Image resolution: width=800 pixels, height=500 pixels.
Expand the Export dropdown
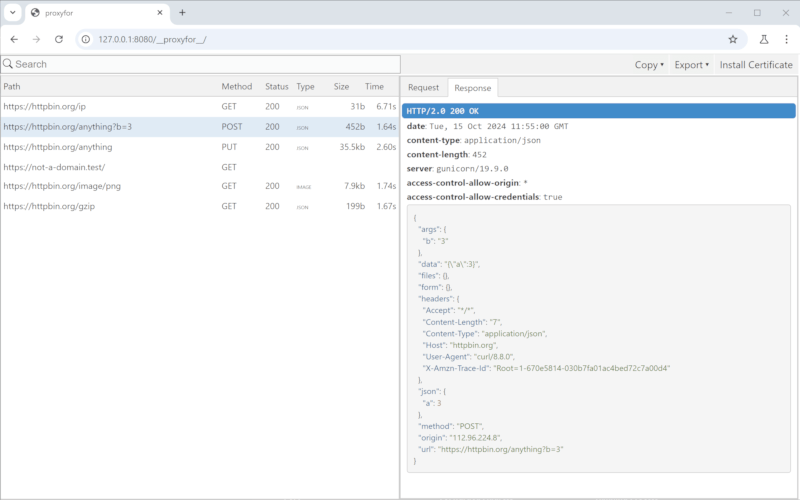click(691, 65)
